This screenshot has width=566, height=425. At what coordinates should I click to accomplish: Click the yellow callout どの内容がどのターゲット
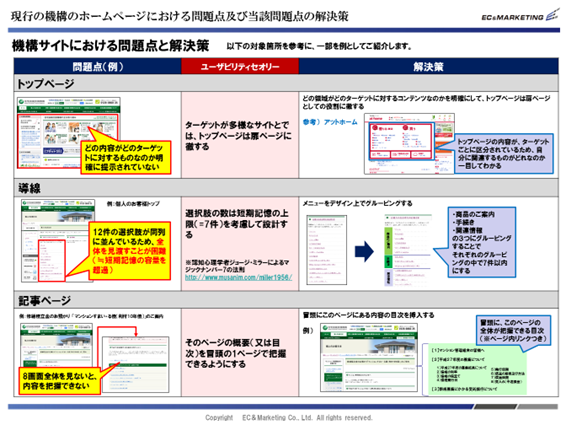coord(125,157)
